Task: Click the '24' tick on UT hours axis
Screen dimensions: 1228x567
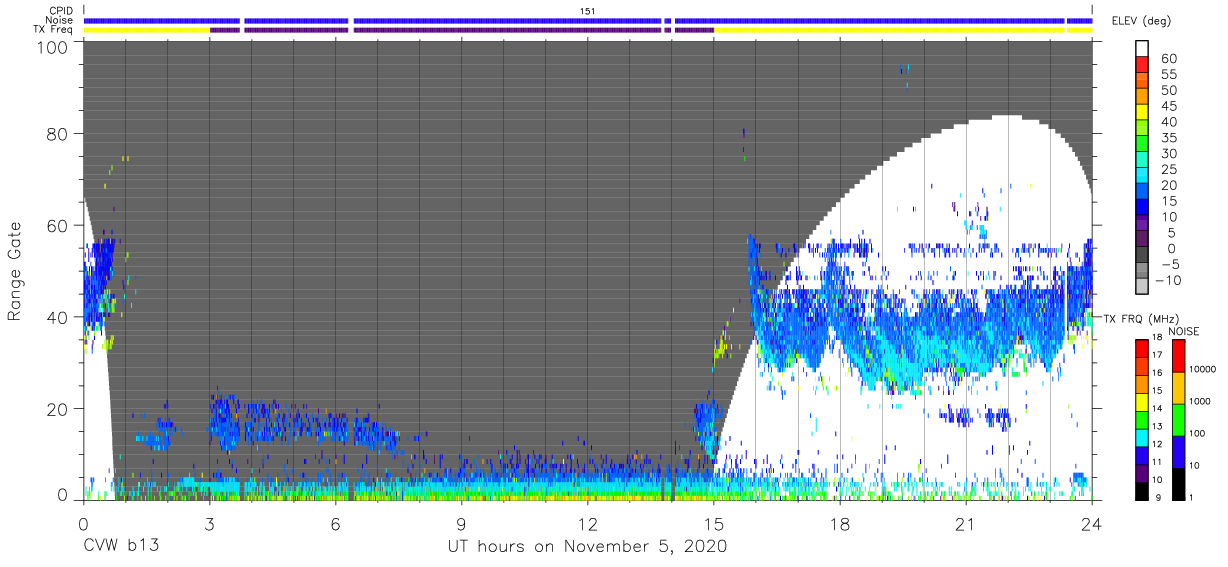Action: [1091, 523]
